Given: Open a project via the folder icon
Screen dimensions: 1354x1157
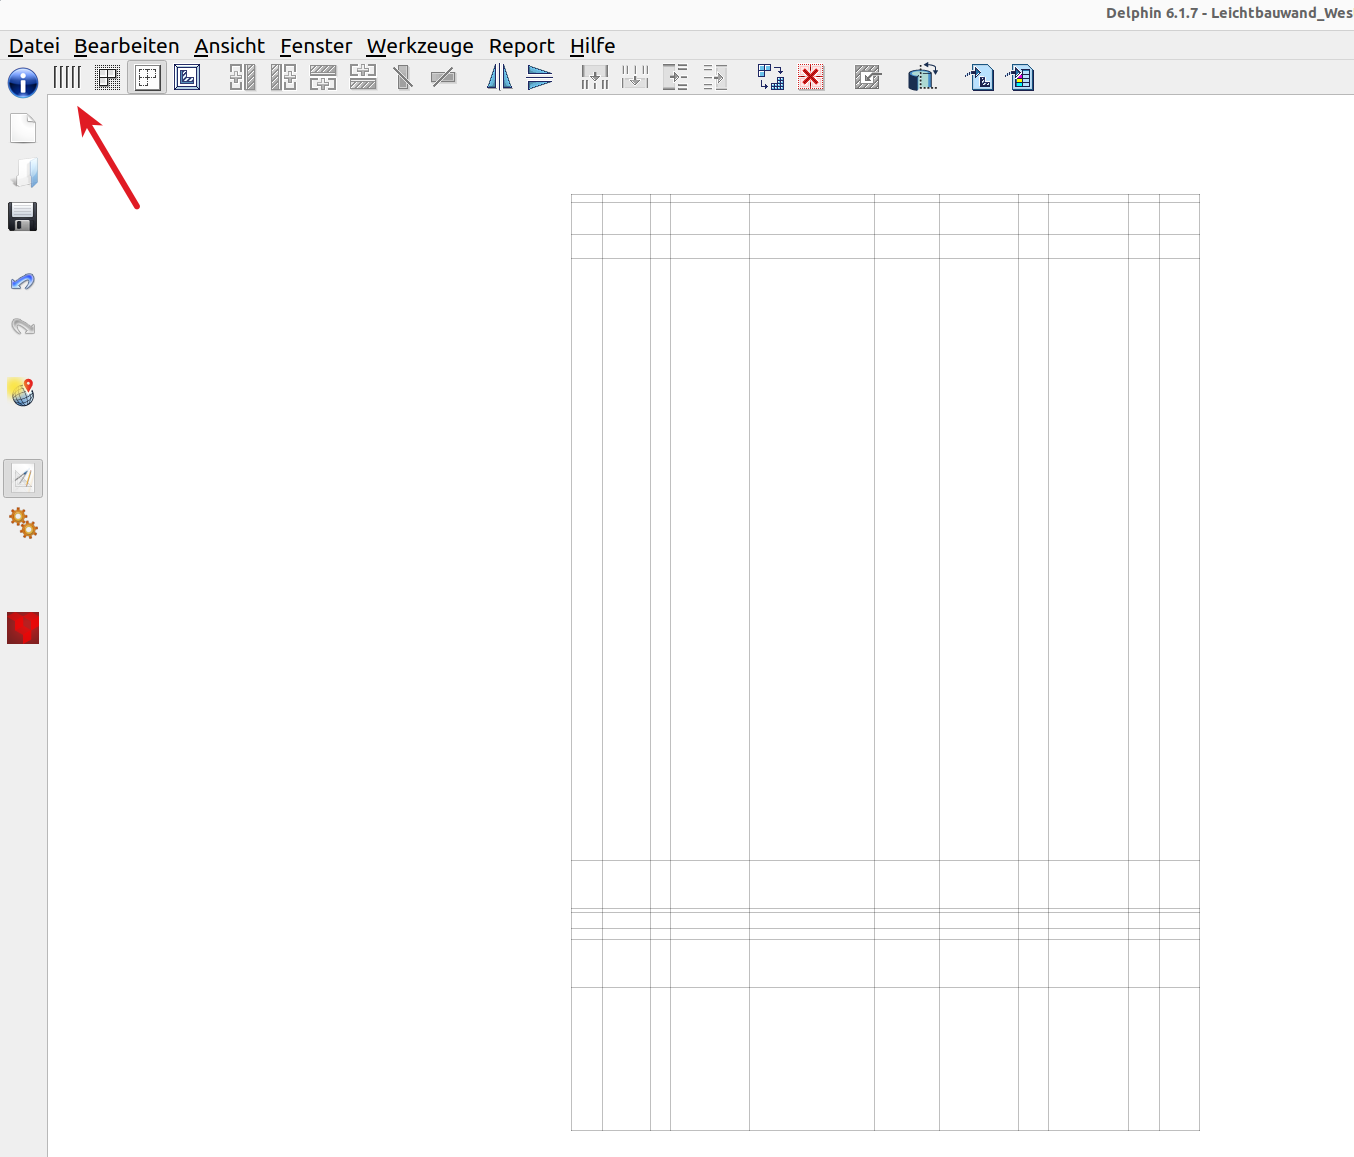Looking at the screenshot, I should pos(23,173).
